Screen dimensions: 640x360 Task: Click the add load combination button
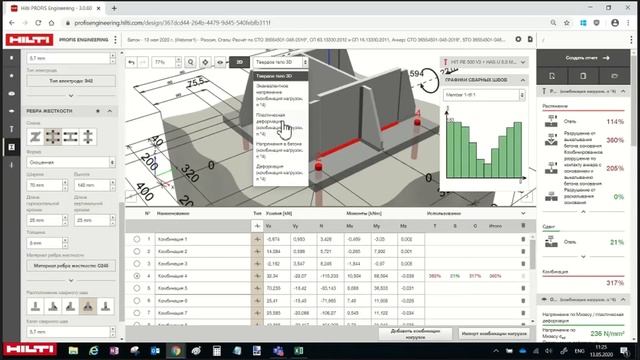[x=416, y=334]
